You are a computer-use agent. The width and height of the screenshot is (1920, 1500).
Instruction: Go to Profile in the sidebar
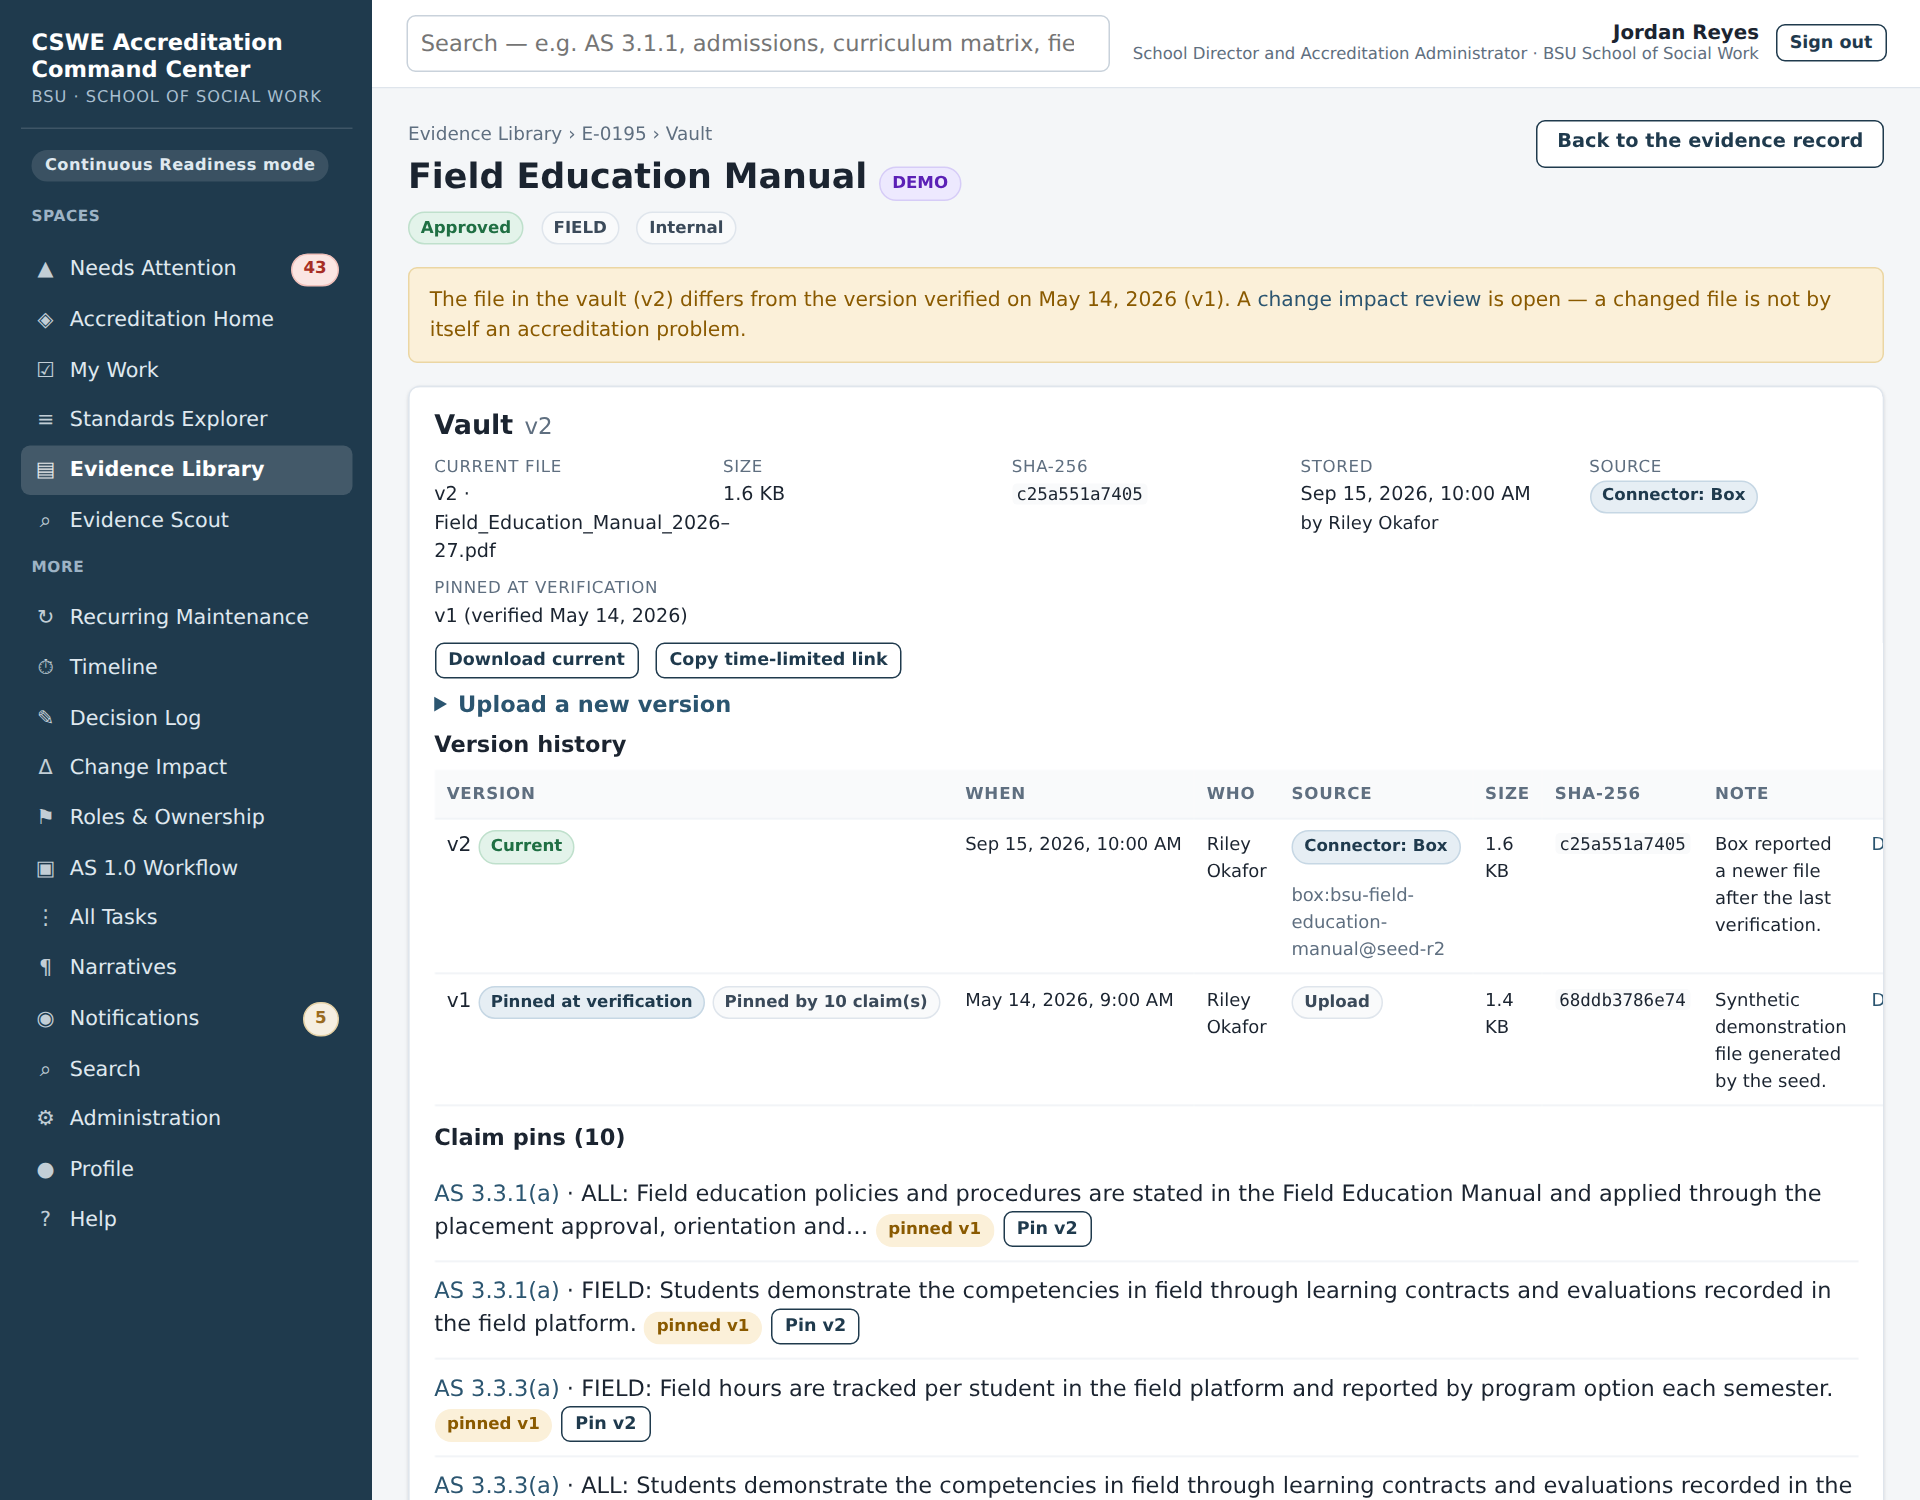(186, 1169)
